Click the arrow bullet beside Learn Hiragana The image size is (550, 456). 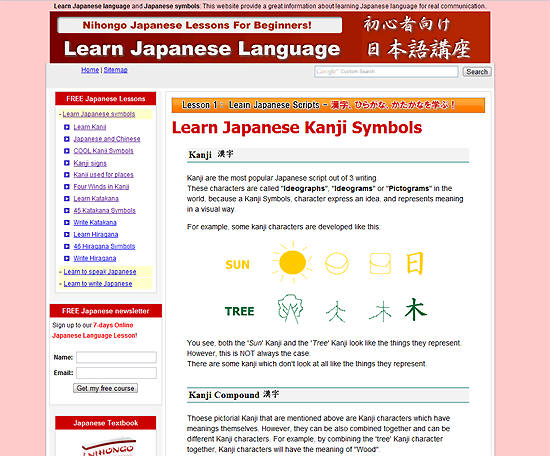[x=67, y=234]
